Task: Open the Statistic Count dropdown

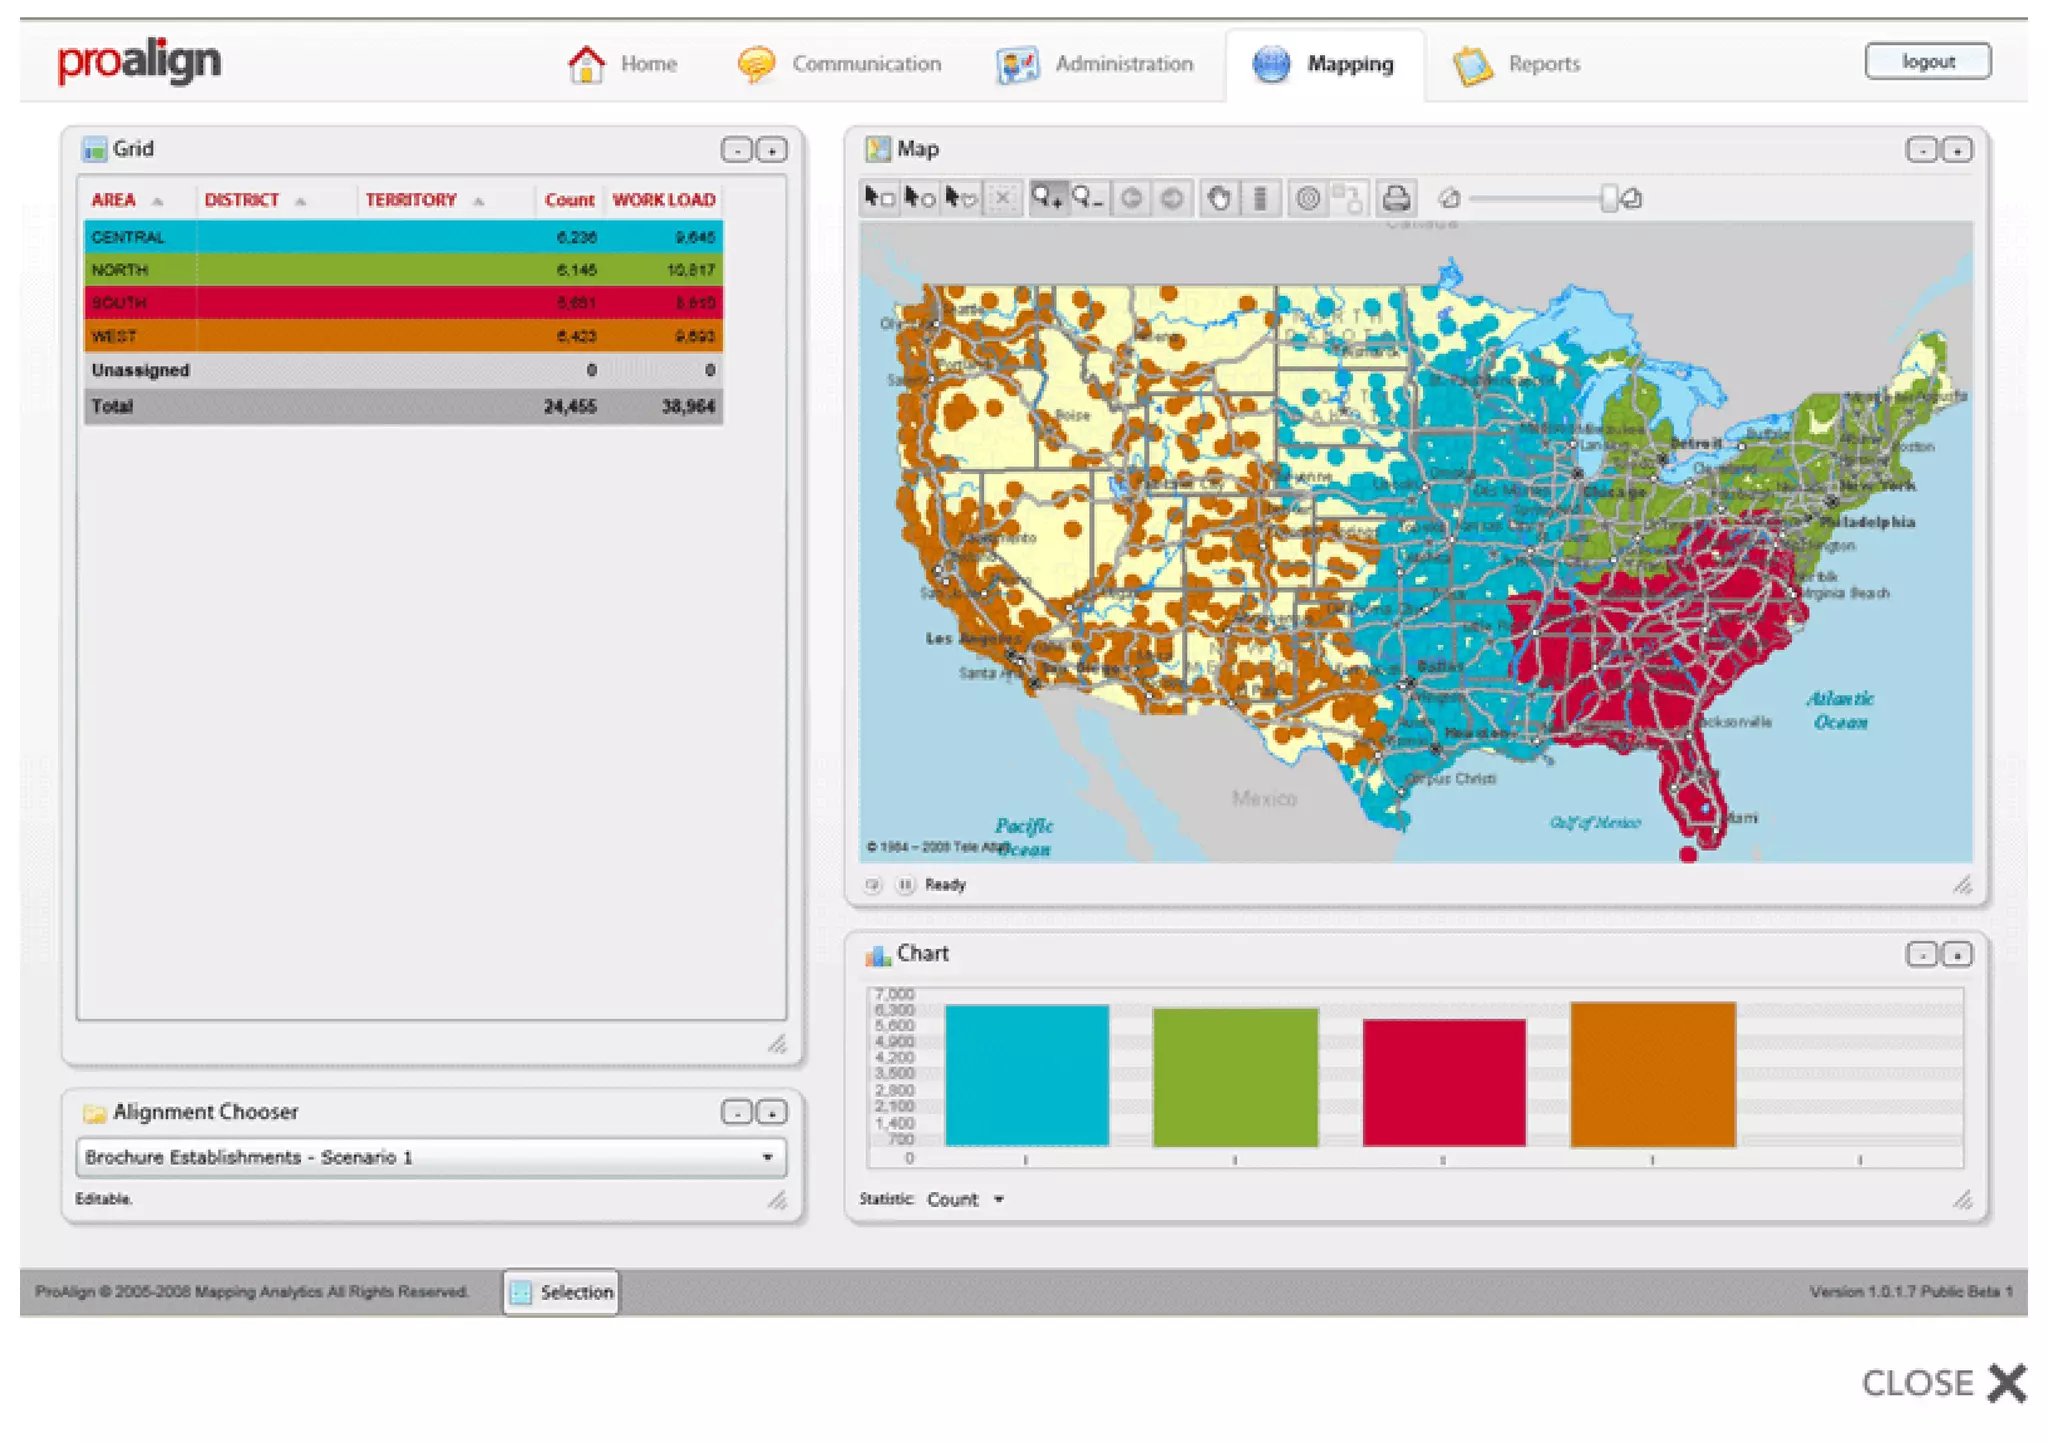Action: (998, 1199)
